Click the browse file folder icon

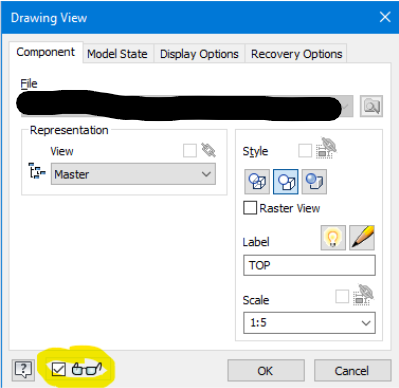click(371, 106)
